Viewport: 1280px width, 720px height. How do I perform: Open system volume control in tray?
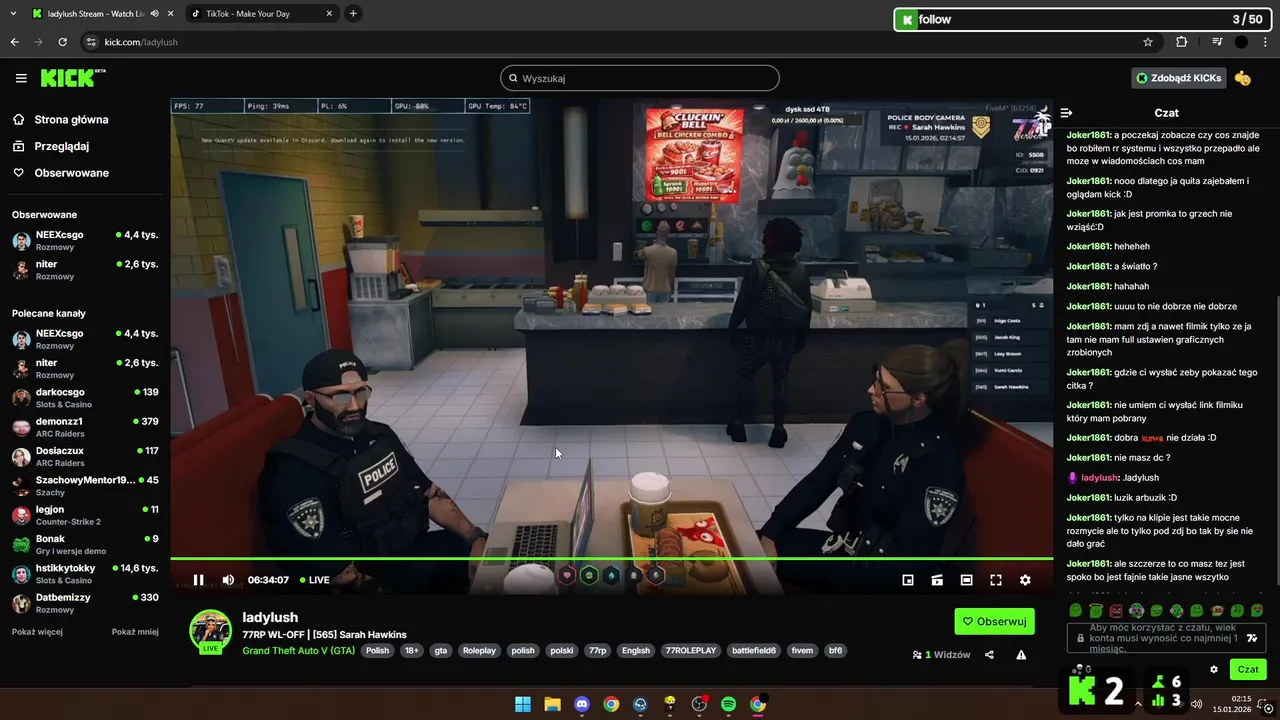point(1197,704)
